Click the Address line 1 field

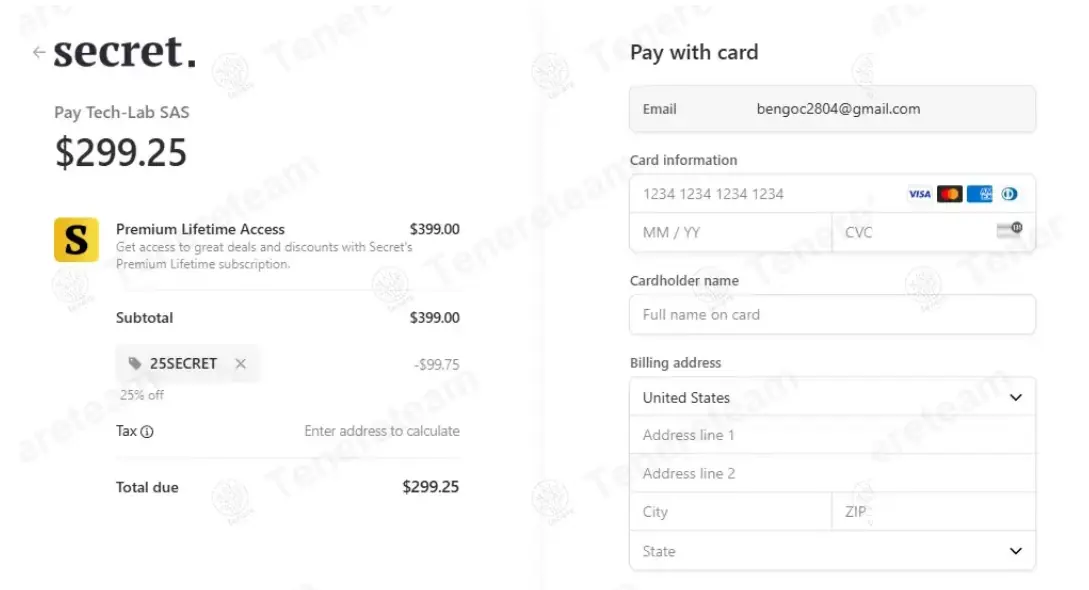(832, 435)
